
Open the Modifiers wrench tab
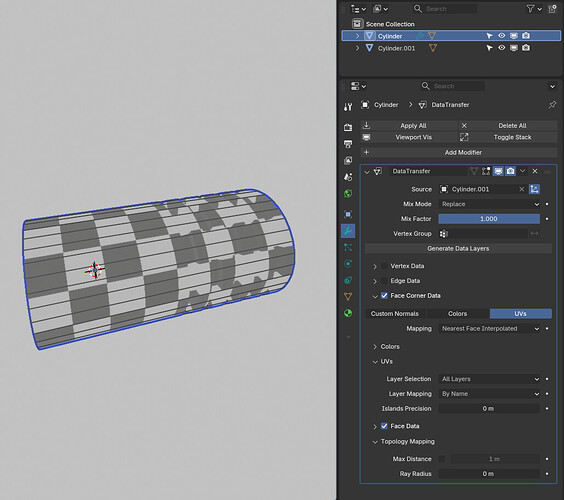pos(348,231)
